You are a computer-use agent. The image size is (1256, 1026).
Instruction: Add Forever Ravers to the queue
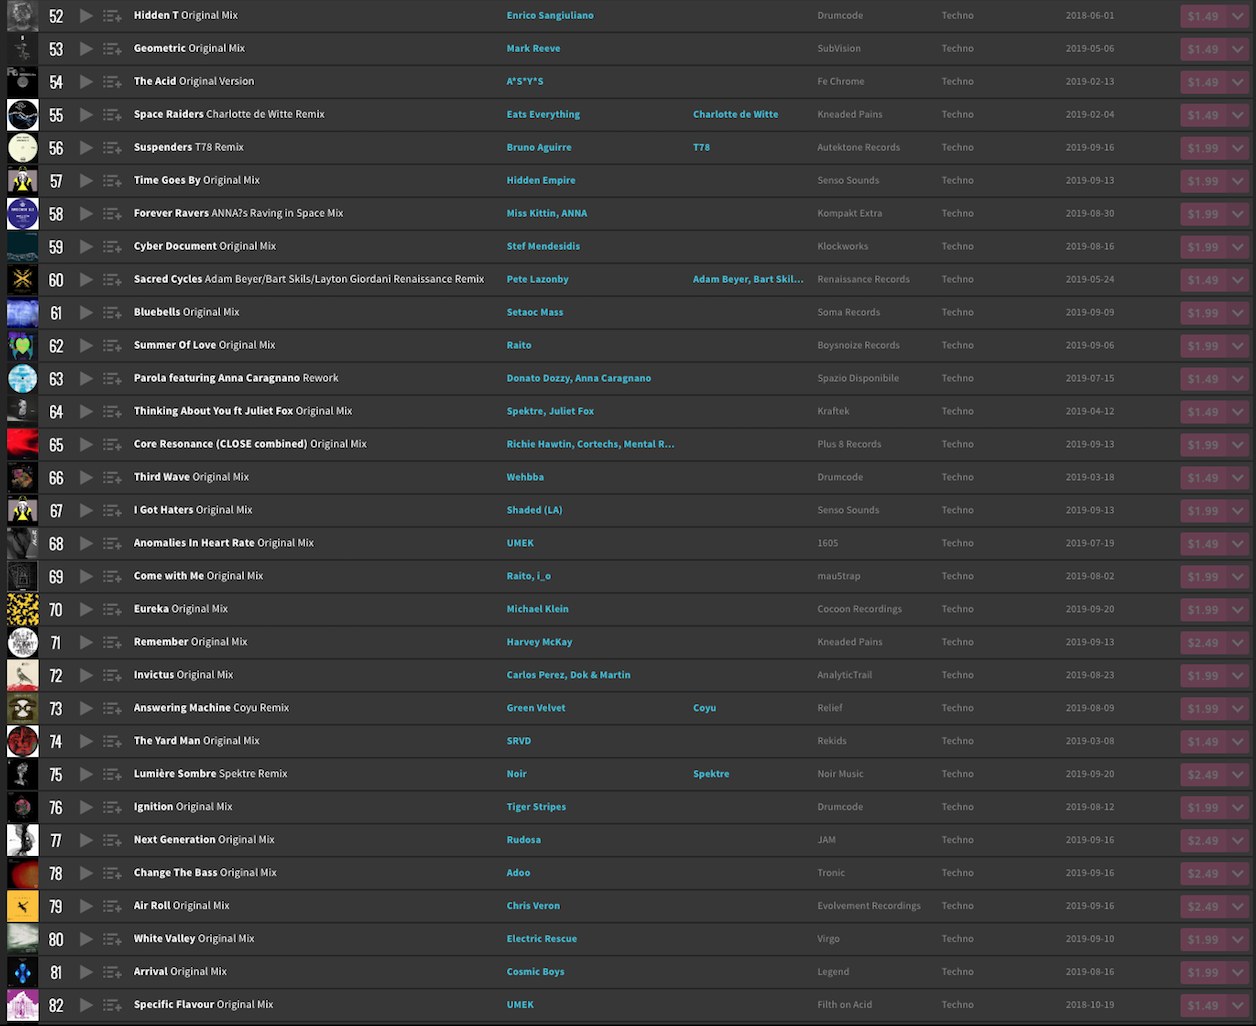tap(112, 214)
